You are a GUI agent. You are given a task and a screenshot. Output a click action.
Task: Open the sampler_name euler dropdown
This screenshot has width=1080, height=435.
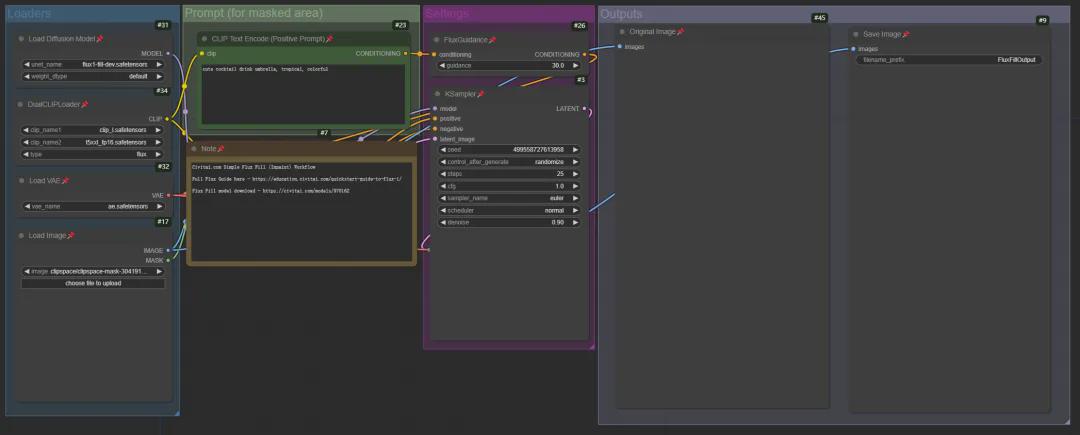(x=509, y=198)
